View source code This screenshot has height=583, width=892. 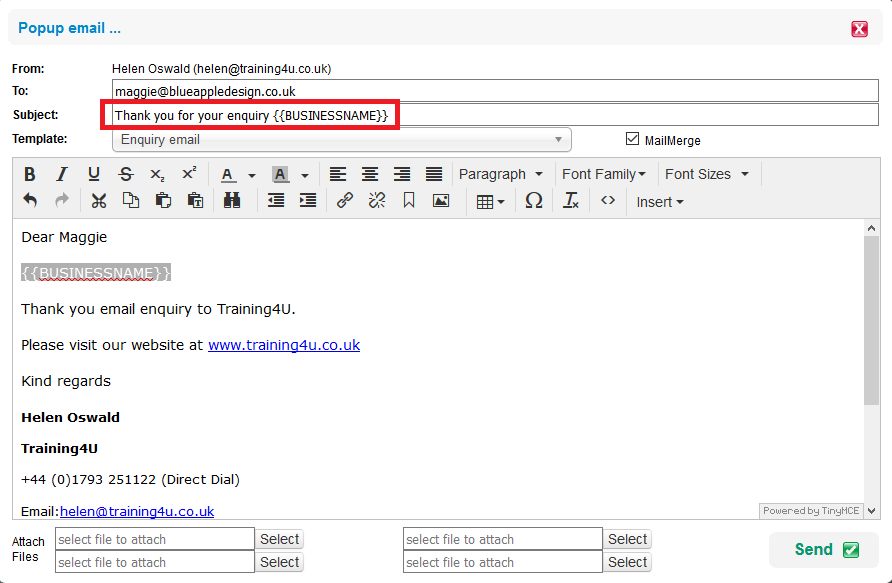(x=608, y=201)
